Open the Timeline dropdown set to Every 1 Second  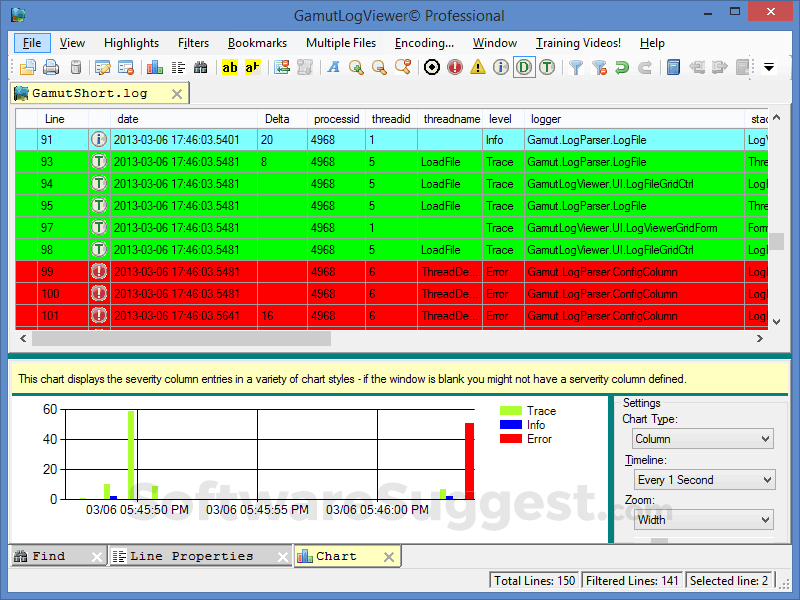(704, 479)
